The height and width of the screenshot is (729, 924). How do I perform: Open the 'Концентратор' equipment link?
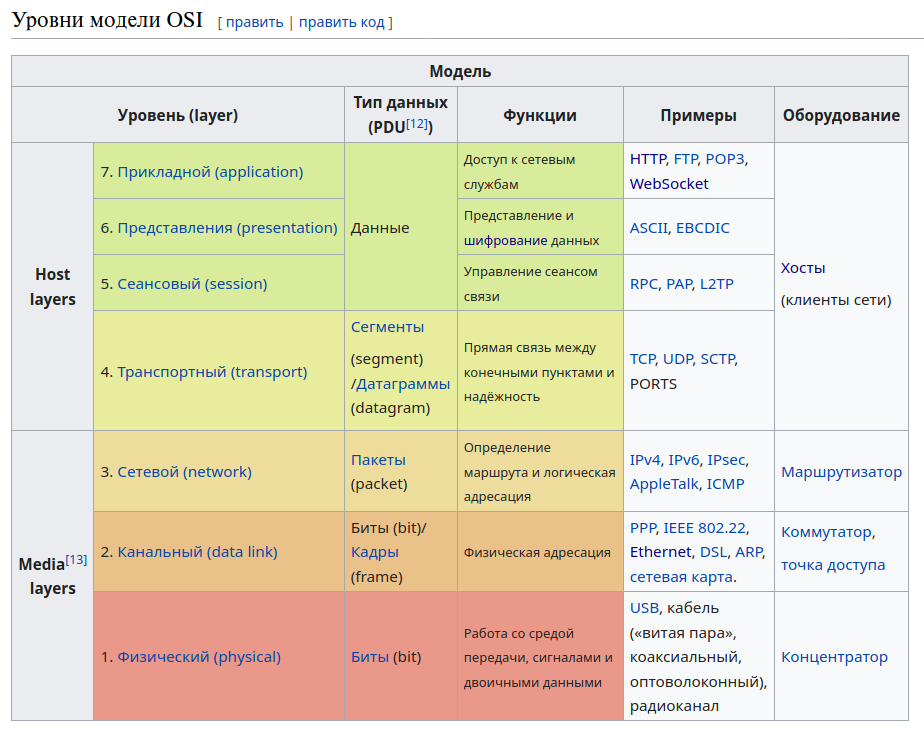(x=834, y=657)
